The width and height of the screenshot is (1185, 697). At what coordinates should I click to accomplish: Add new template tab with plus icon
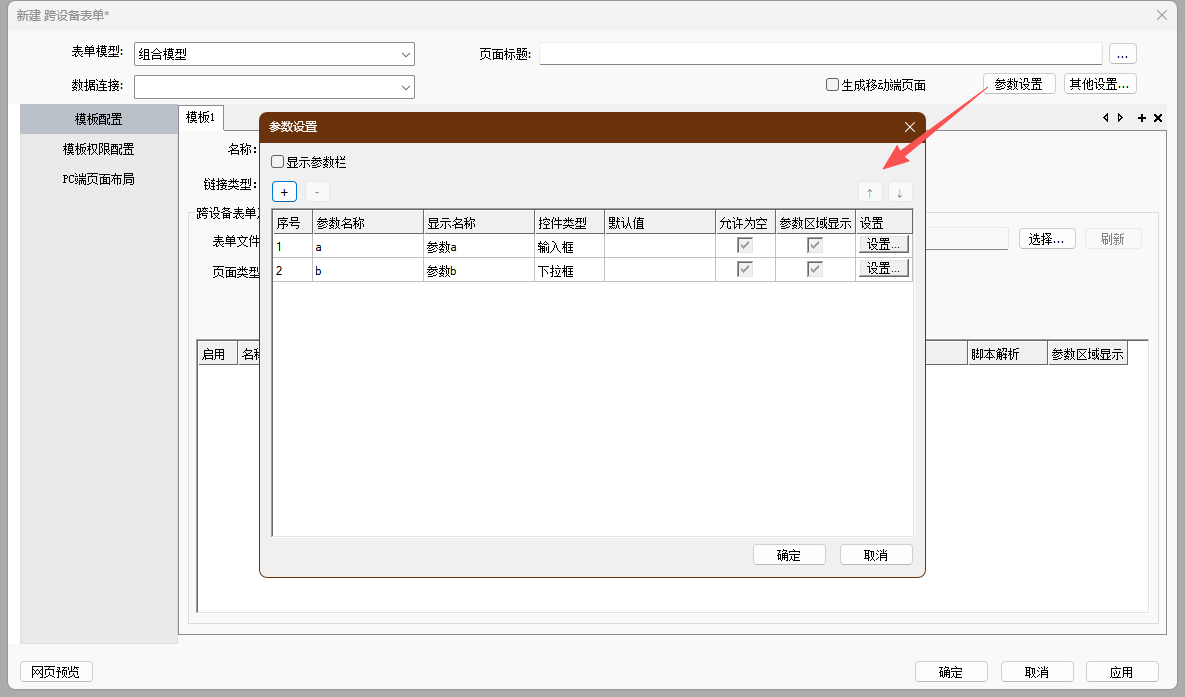coord(1142,118)
